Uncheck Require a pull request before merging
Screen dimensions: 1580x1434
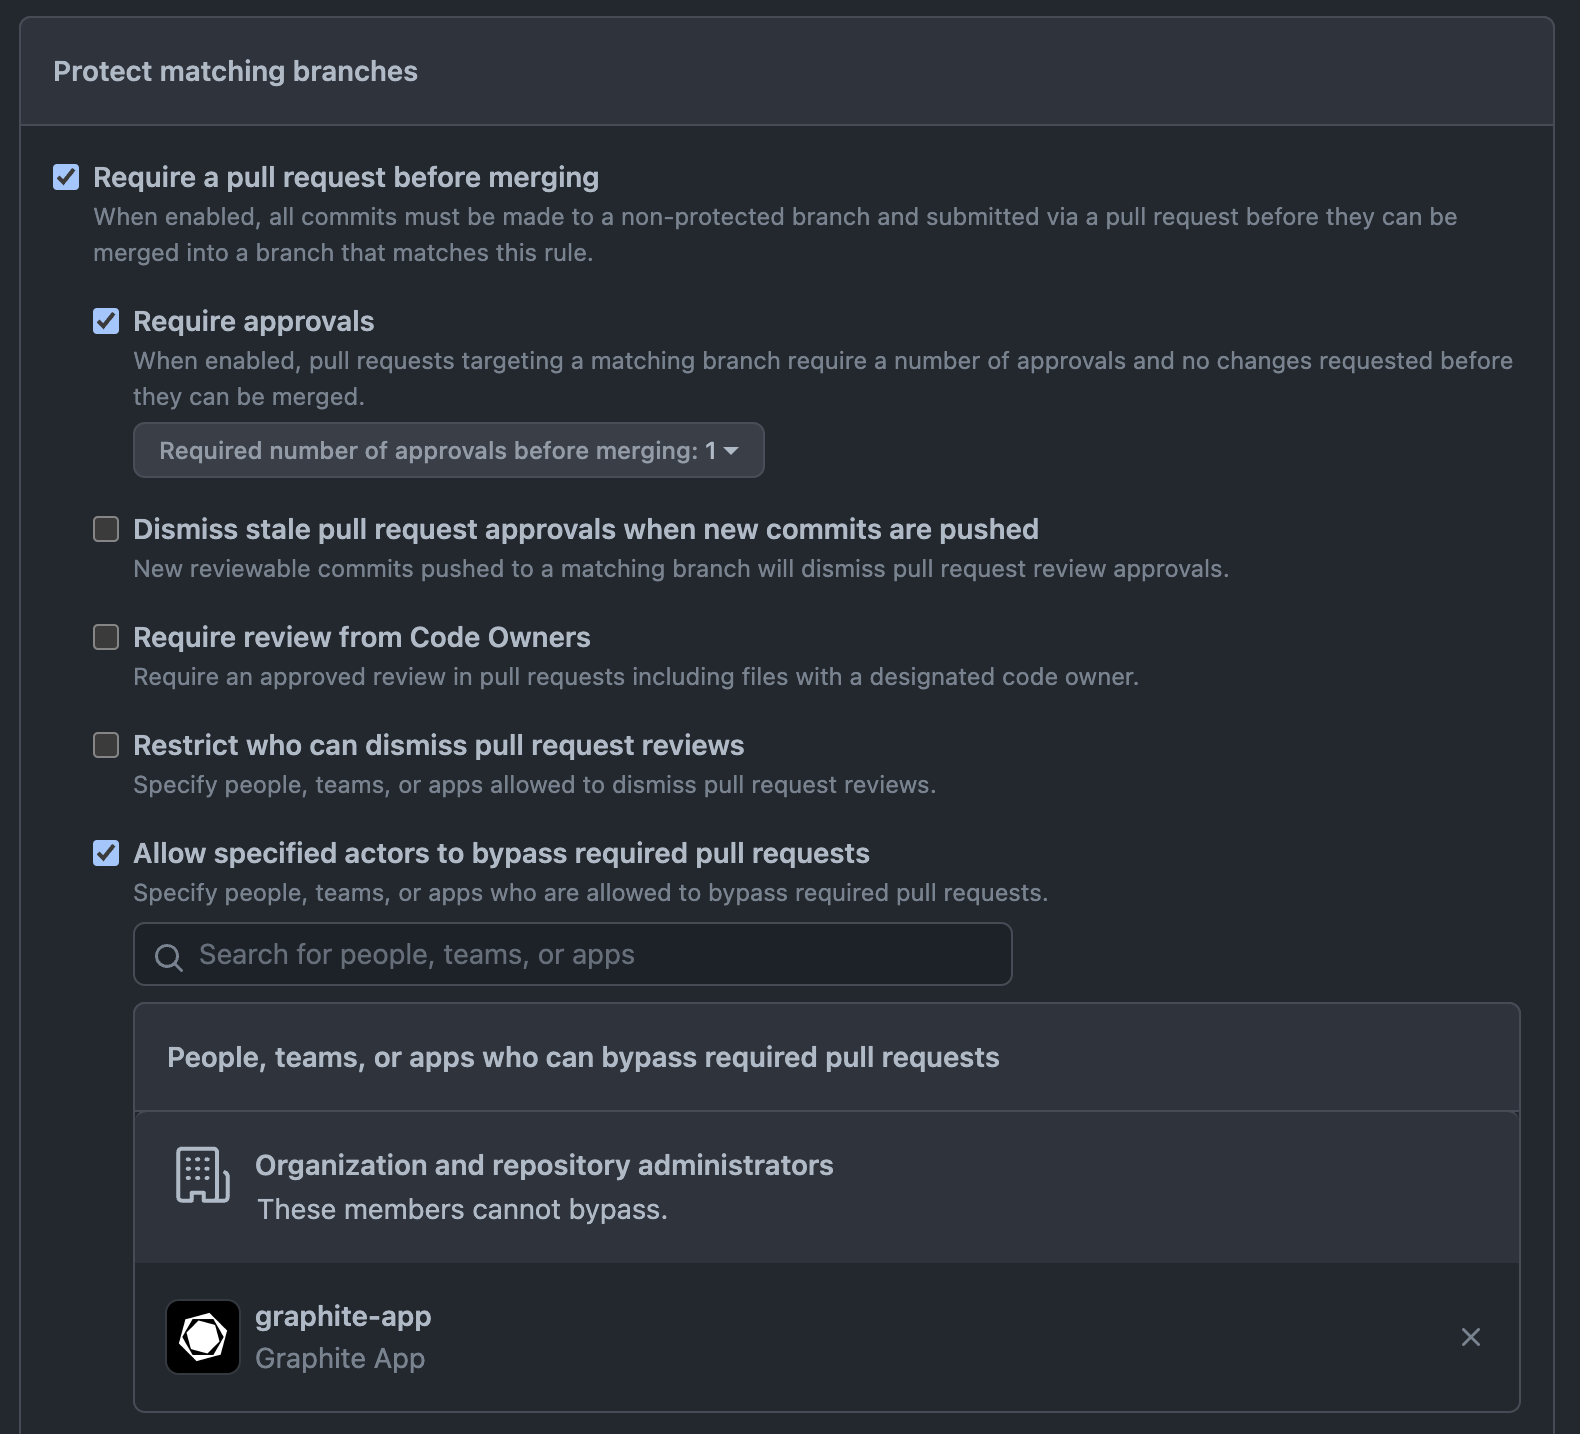(66, 177)
